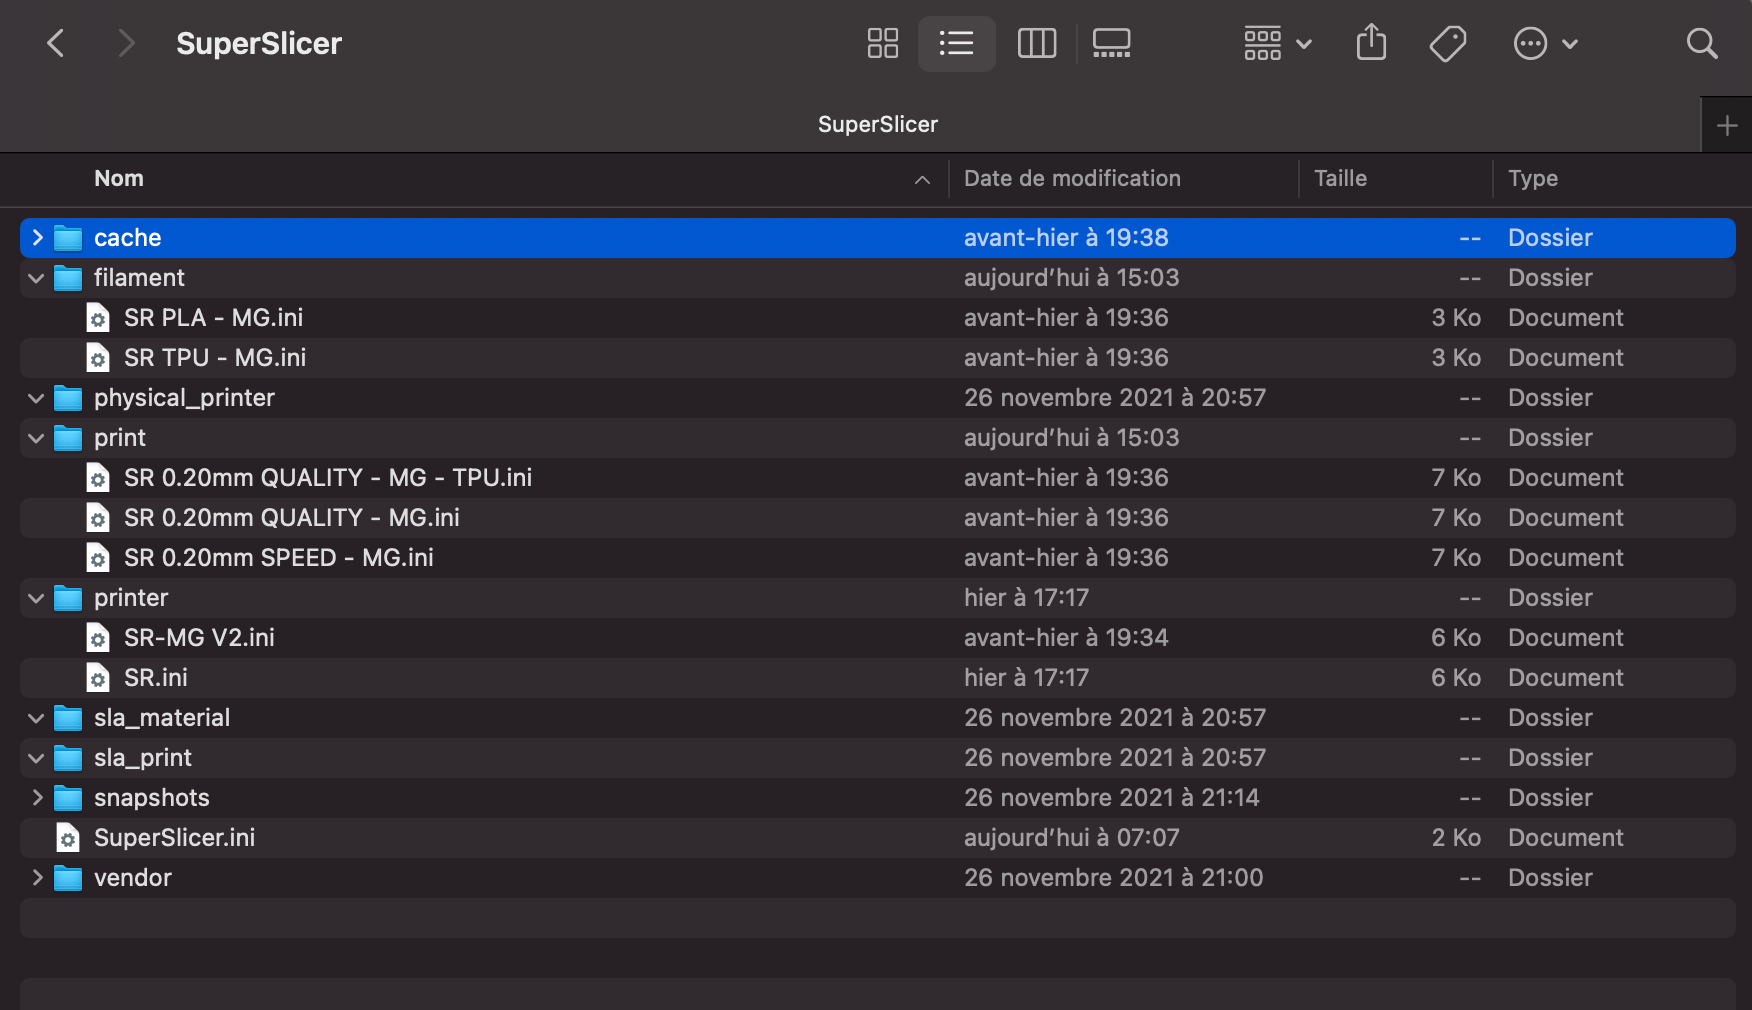1752x1010 pixels.
Task: Switch to icon grid view
Action: [x=882, y=43]
